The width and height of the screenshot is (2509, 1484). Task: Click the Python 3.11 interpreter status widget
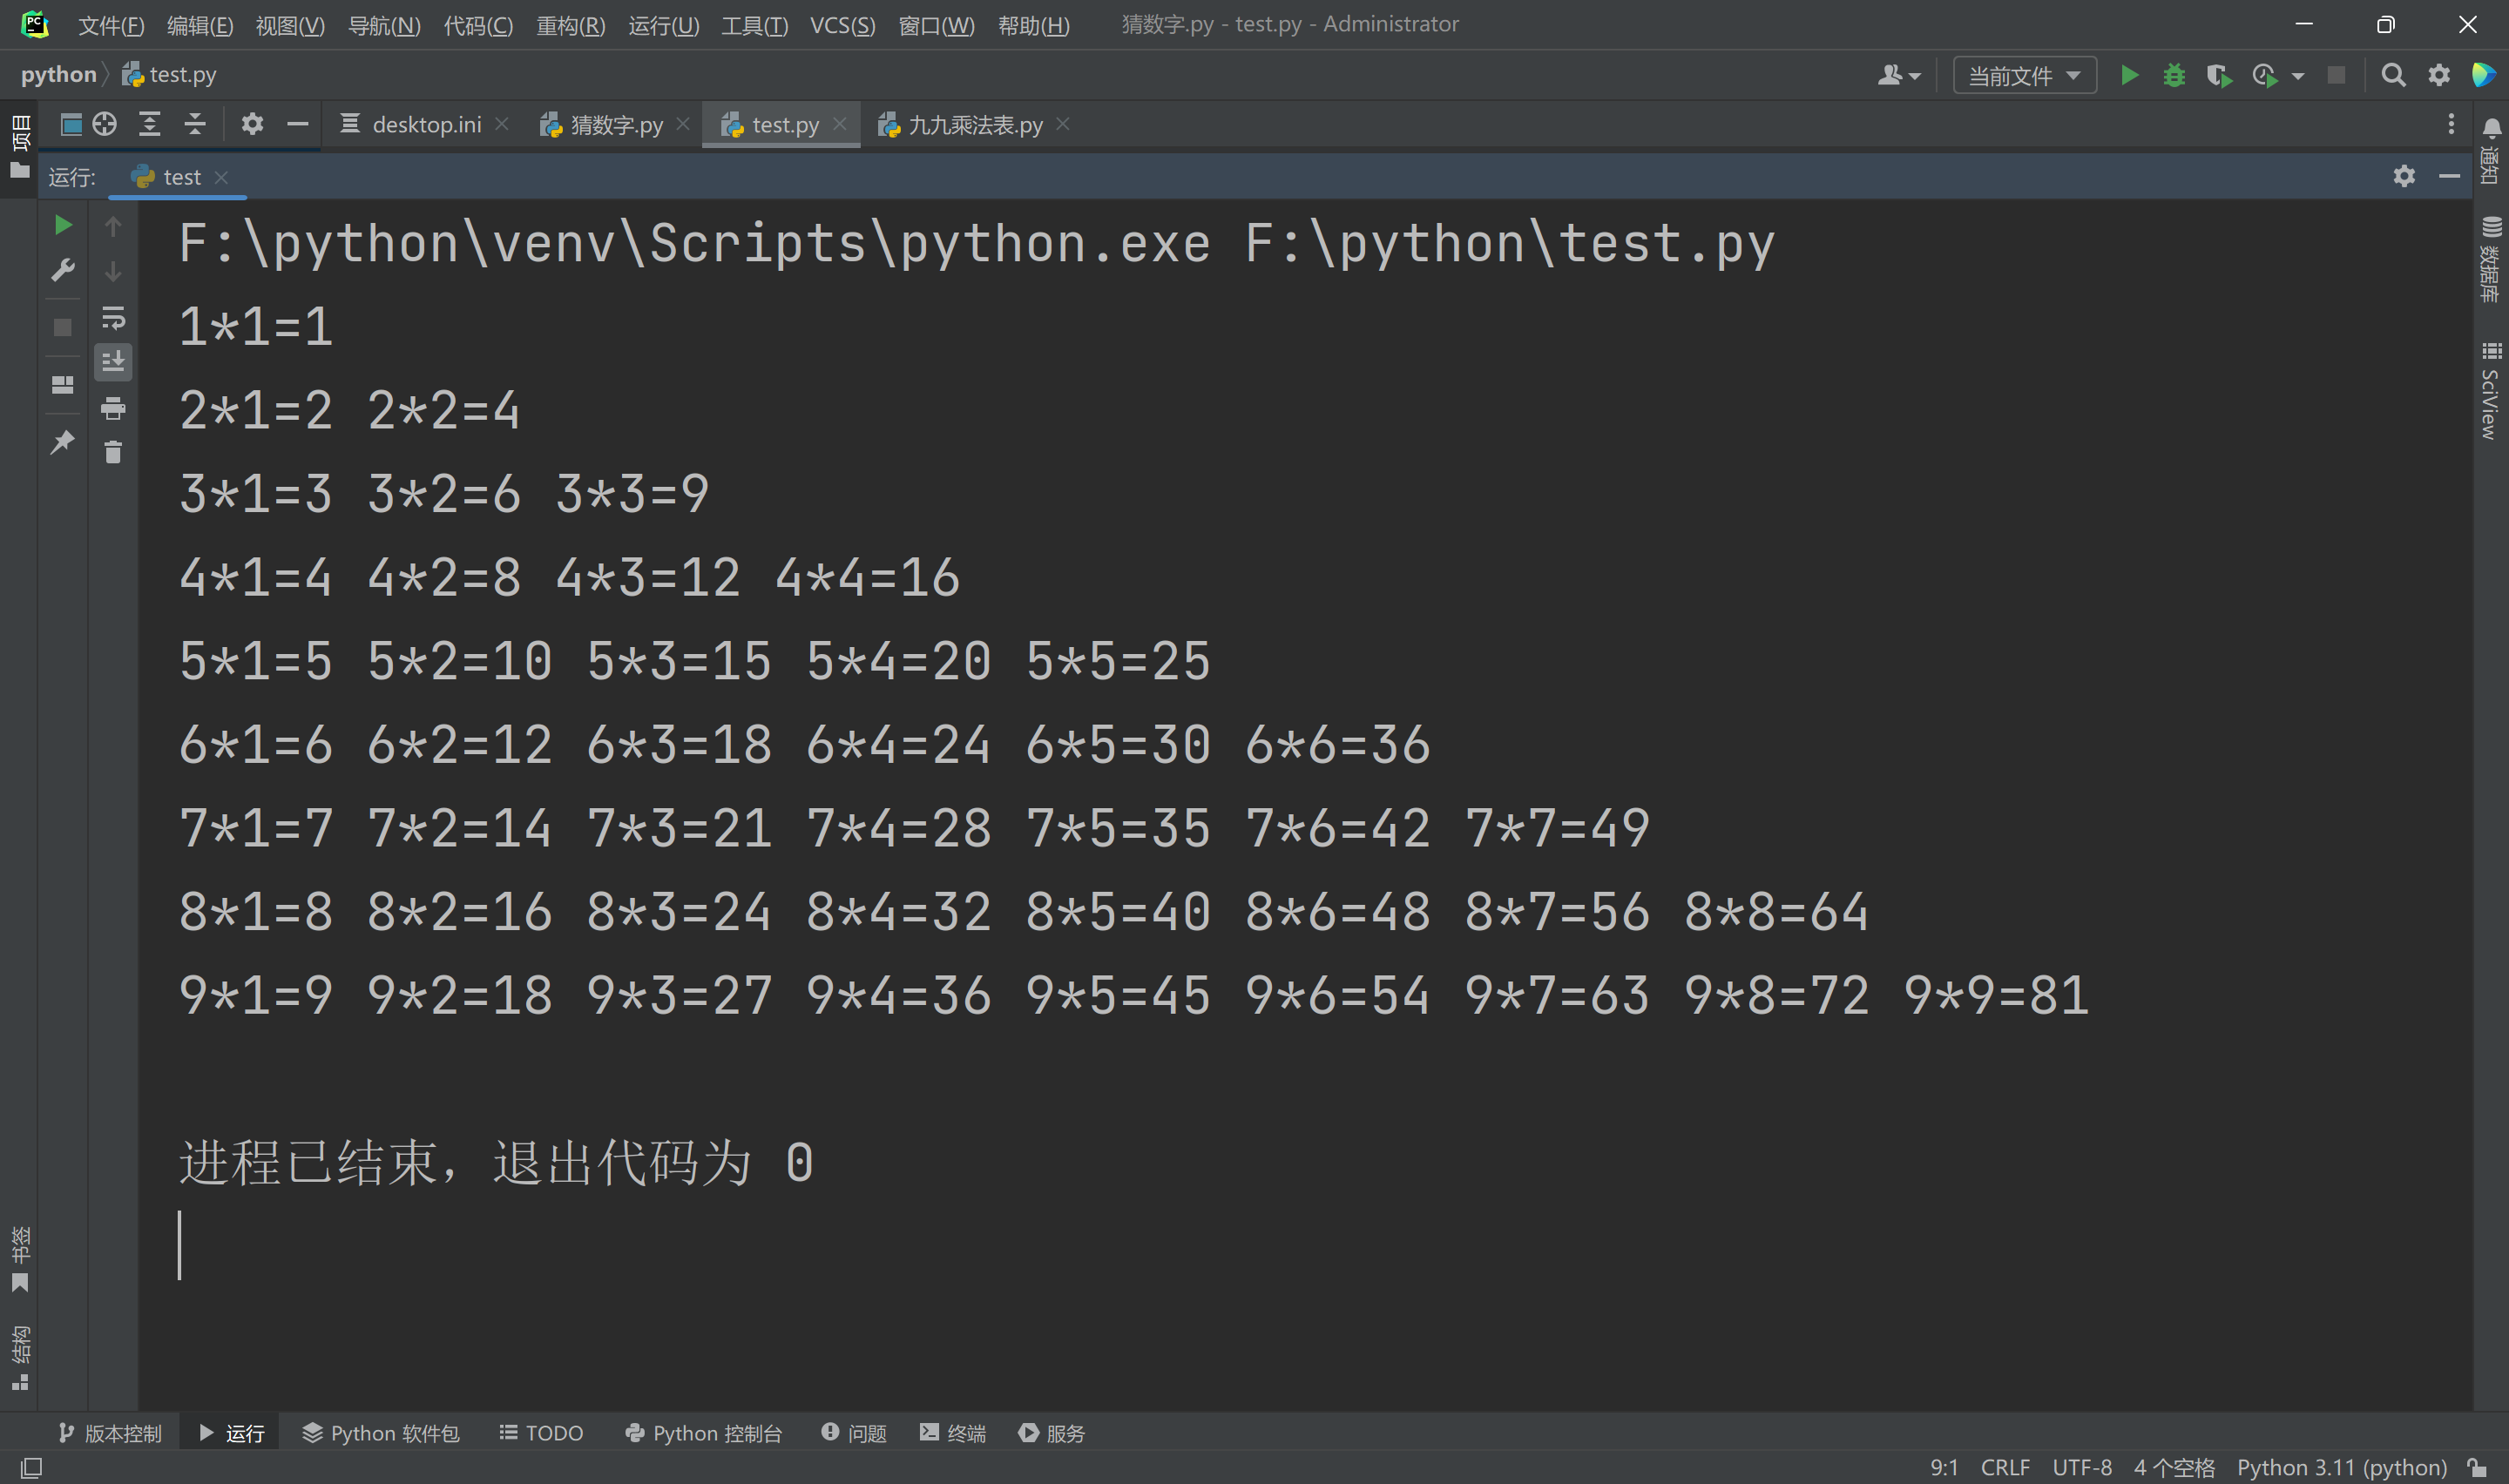pyautogui.click(x=2341, y=1467)
